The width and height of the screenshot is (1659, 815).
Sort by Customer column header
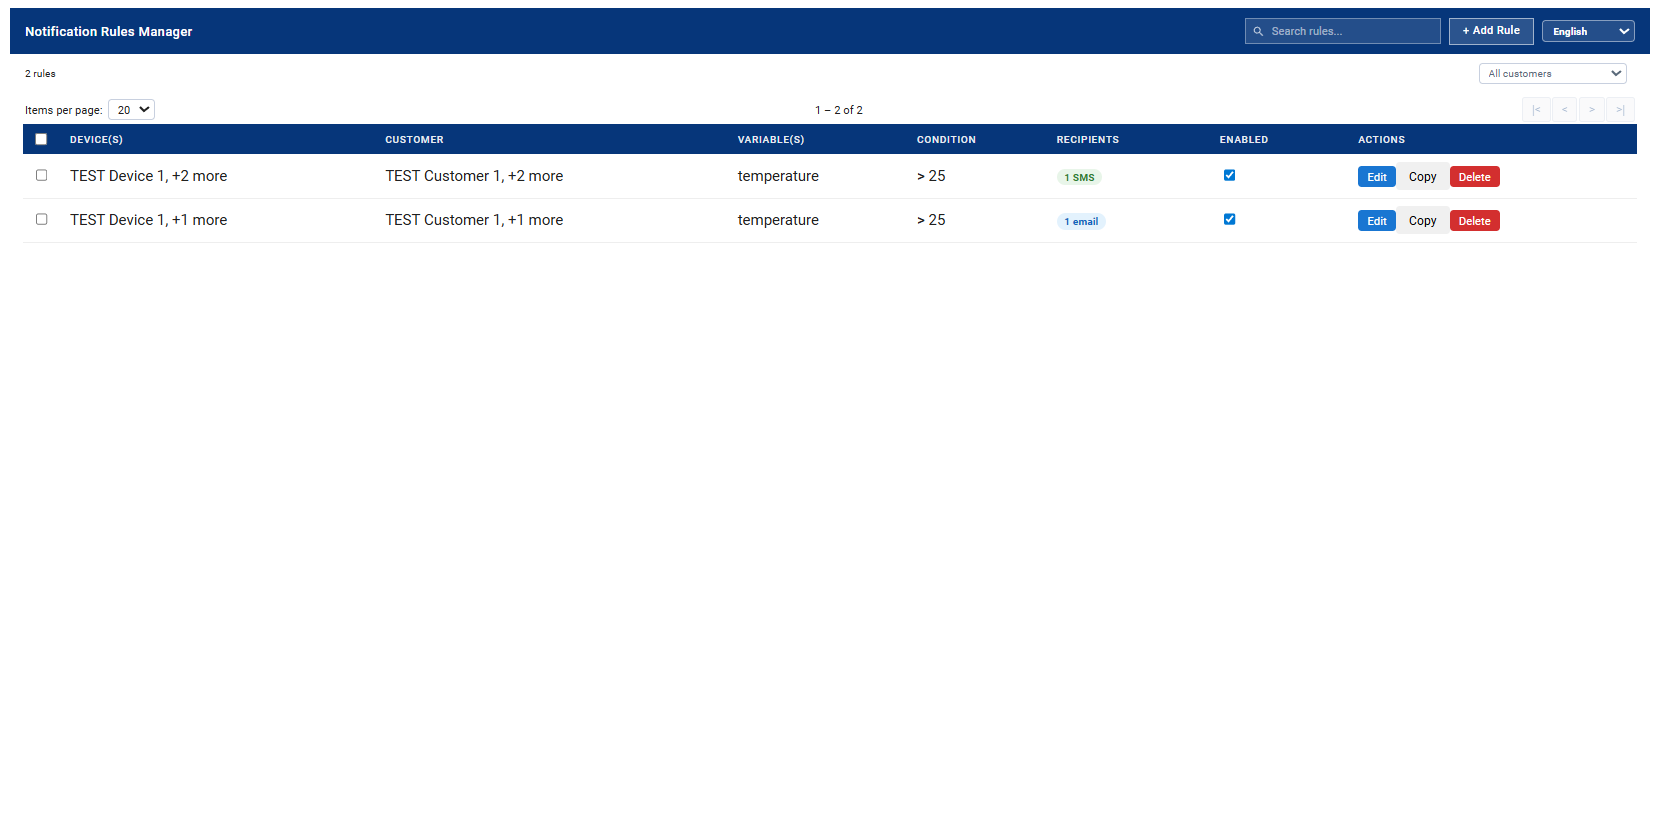(414, 140)
